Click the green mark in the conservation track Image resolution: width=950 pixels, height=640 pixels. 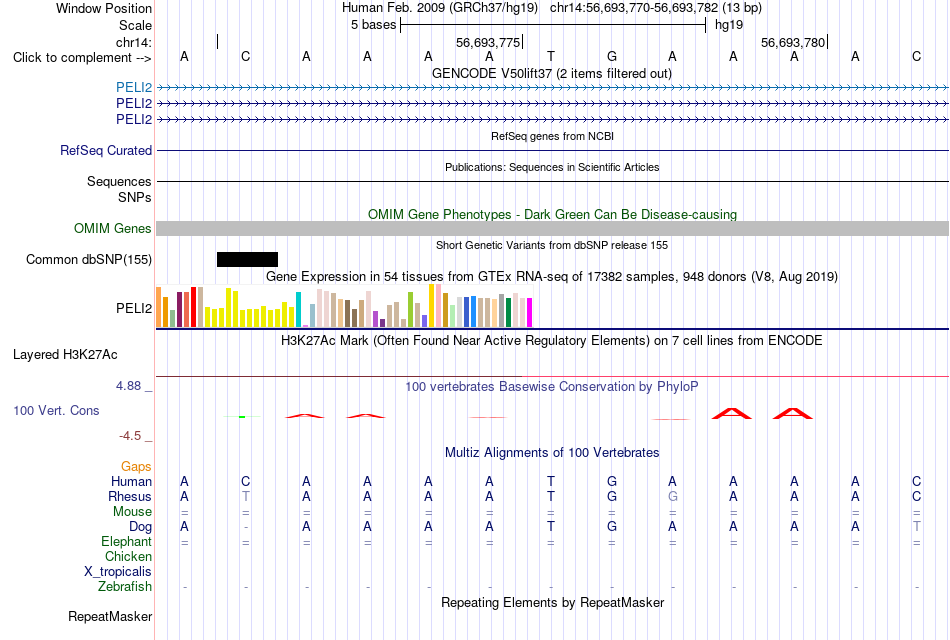[x=242, y=417]
